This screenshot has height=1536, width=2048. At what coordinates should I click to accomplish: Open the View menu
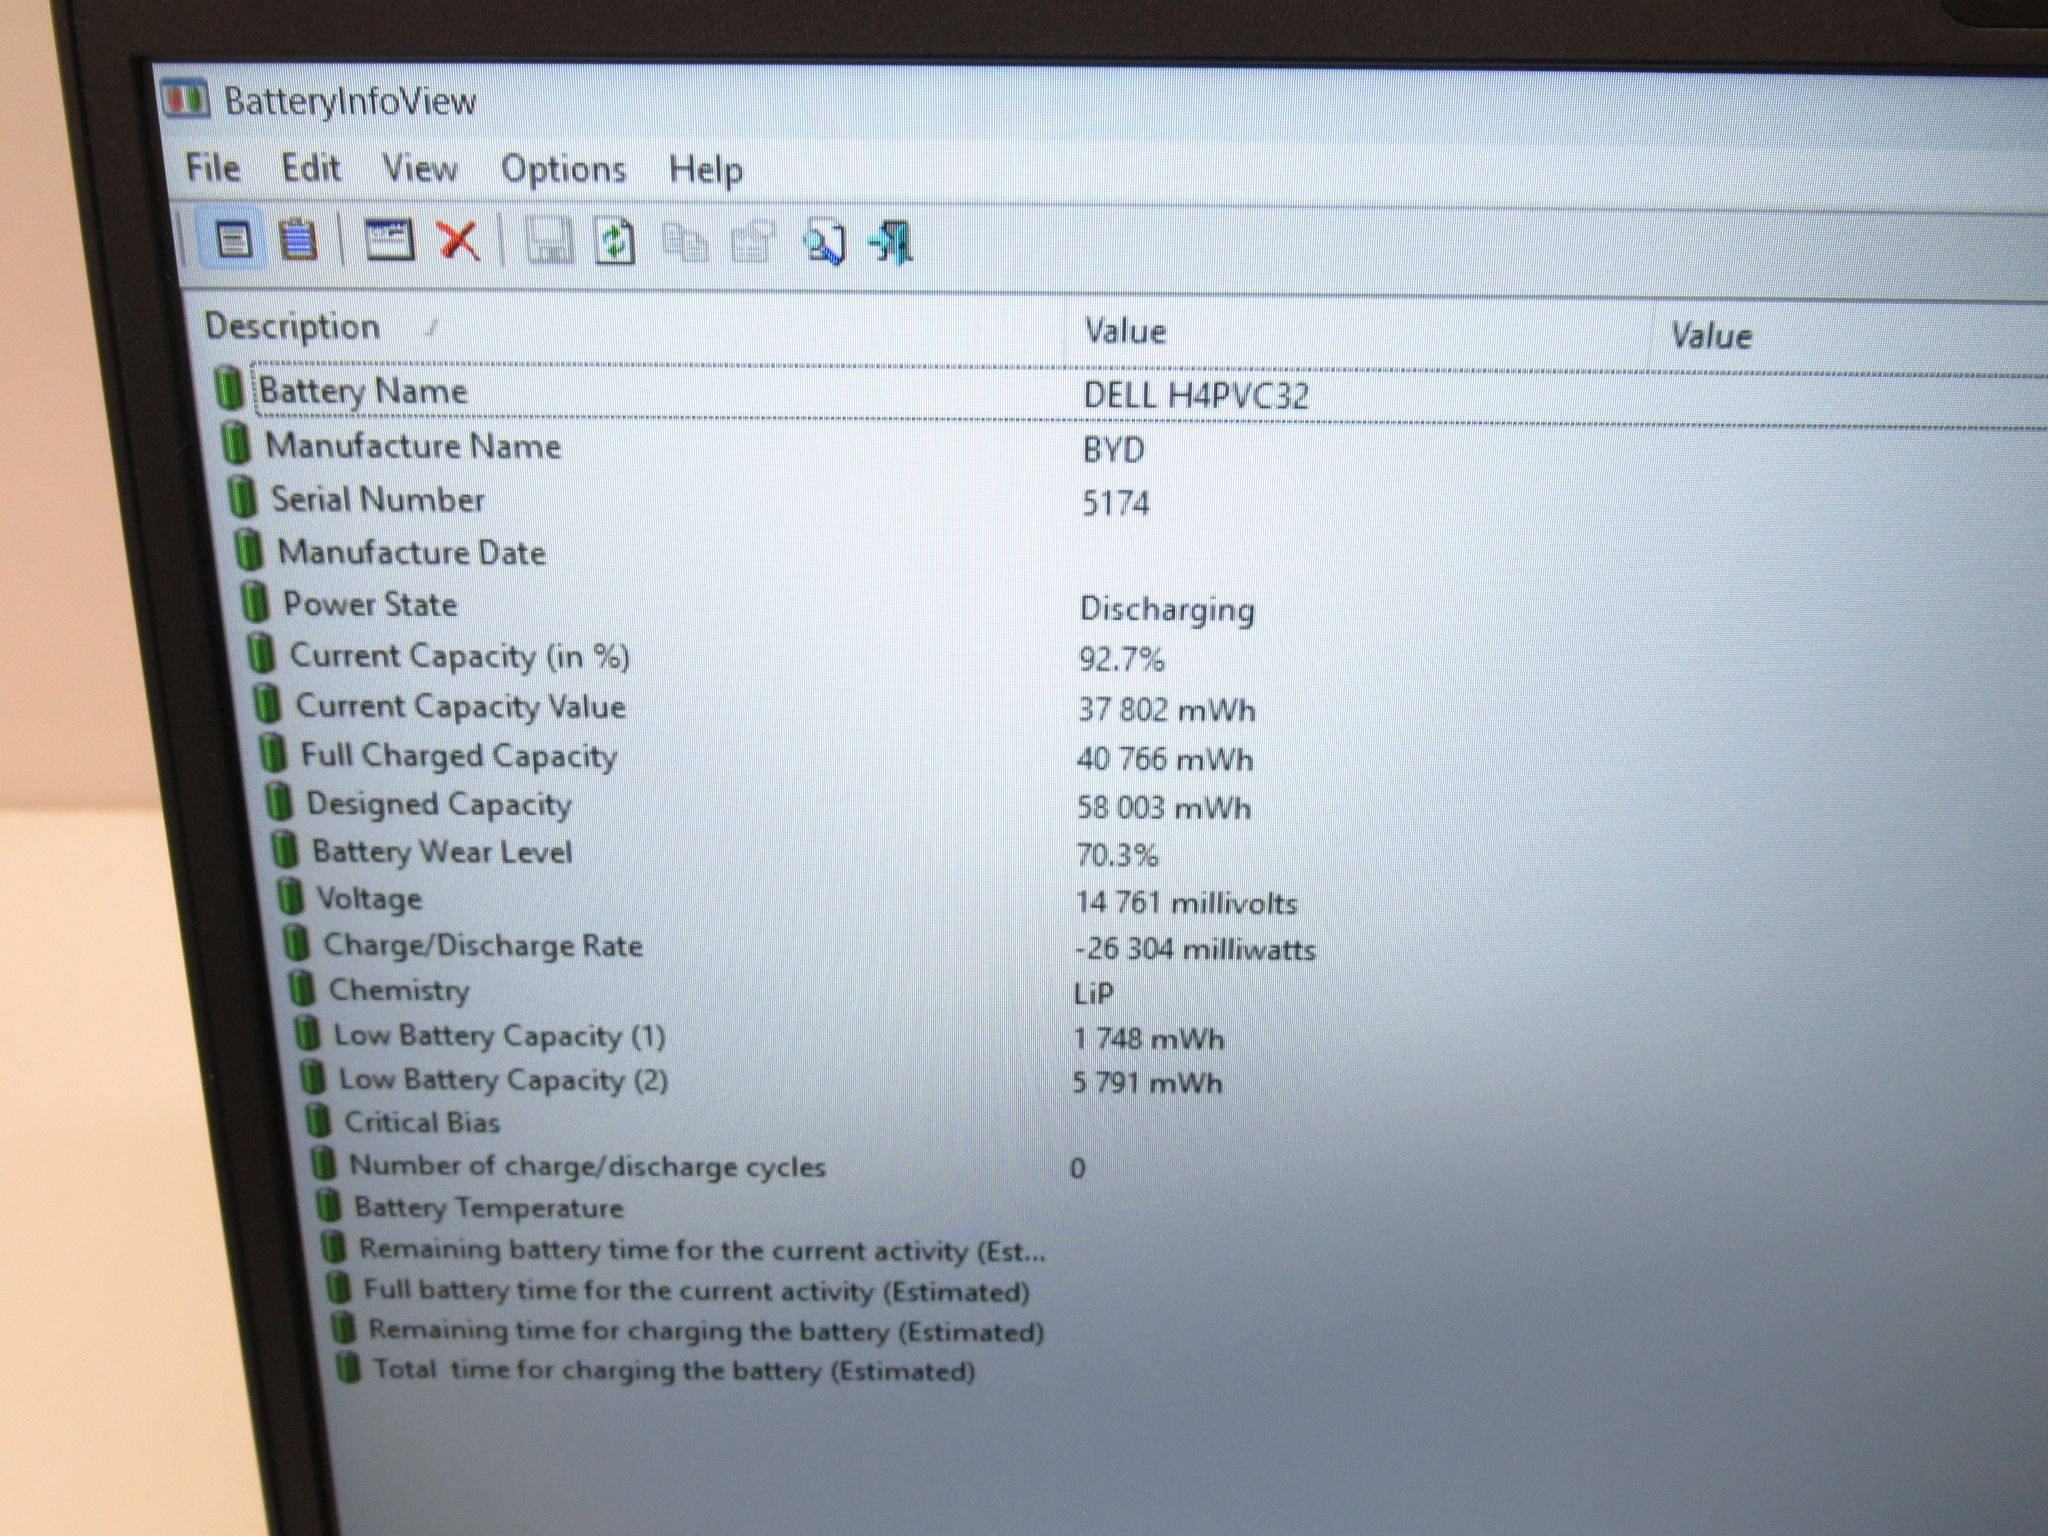tap(420, 169)
